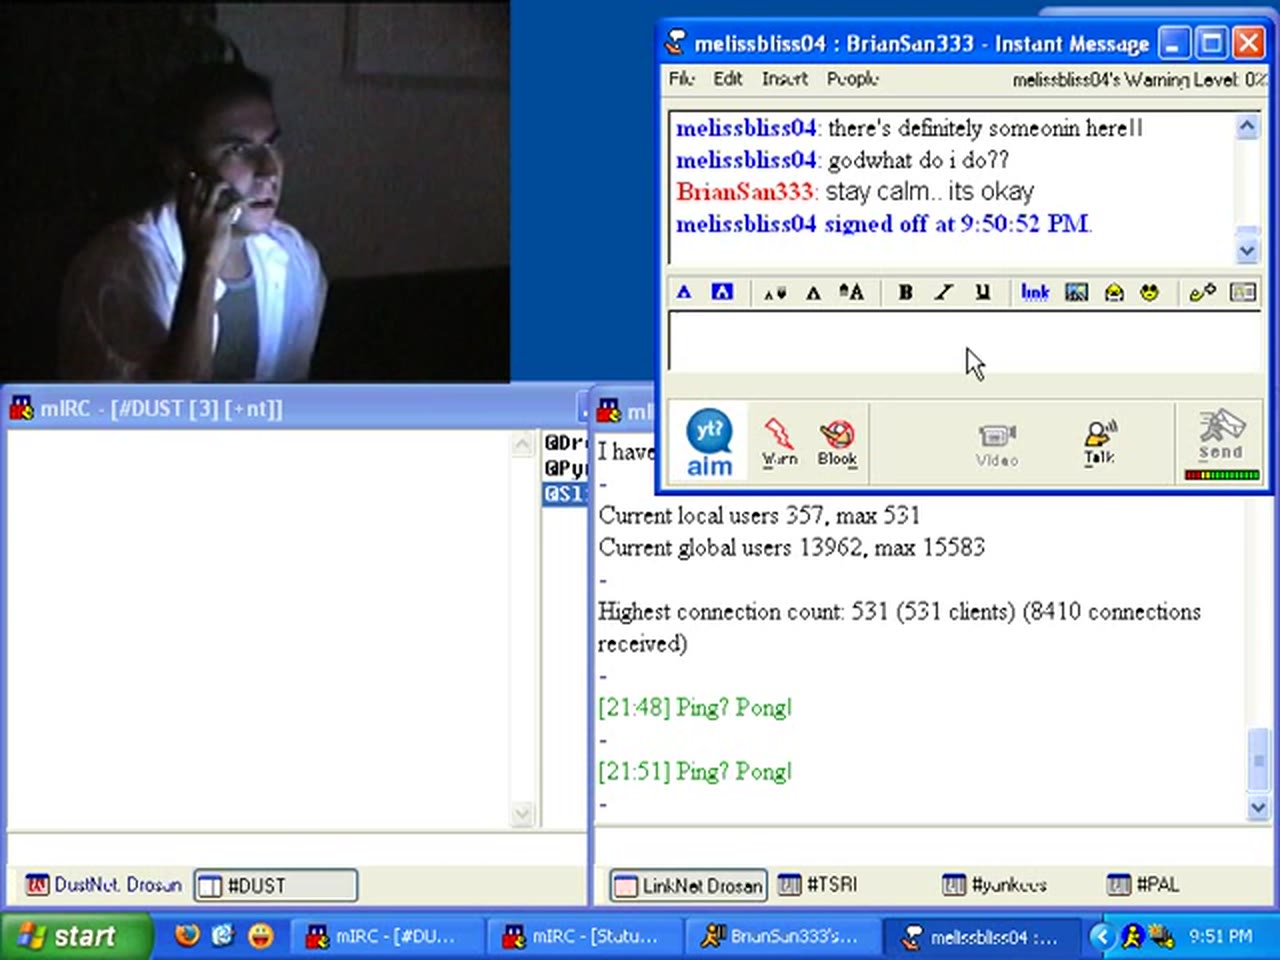This screenshot has height=960, width=1280.
Task: Start a voice chat with the Talk icon
Action: tap(1100, 443)
